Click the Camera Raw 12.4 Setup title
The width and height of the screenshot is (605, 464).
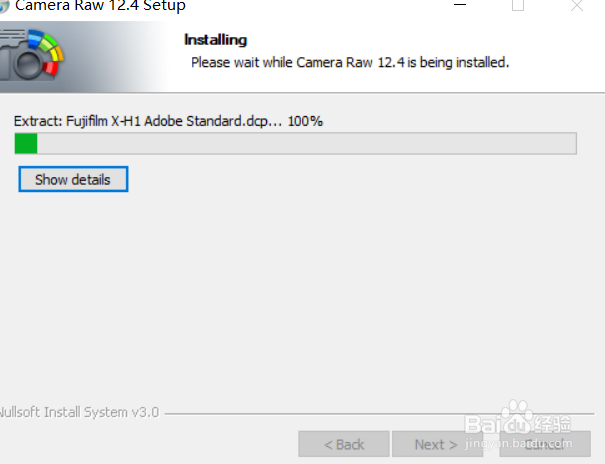click(x=100, y=6)
